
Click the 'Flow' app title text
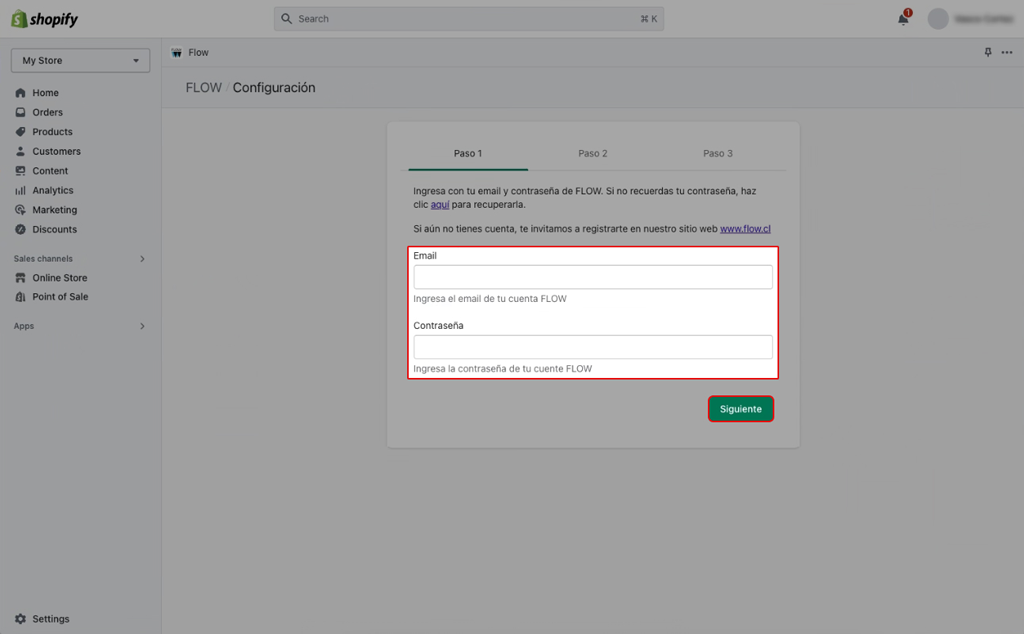(x=199, y=53)
